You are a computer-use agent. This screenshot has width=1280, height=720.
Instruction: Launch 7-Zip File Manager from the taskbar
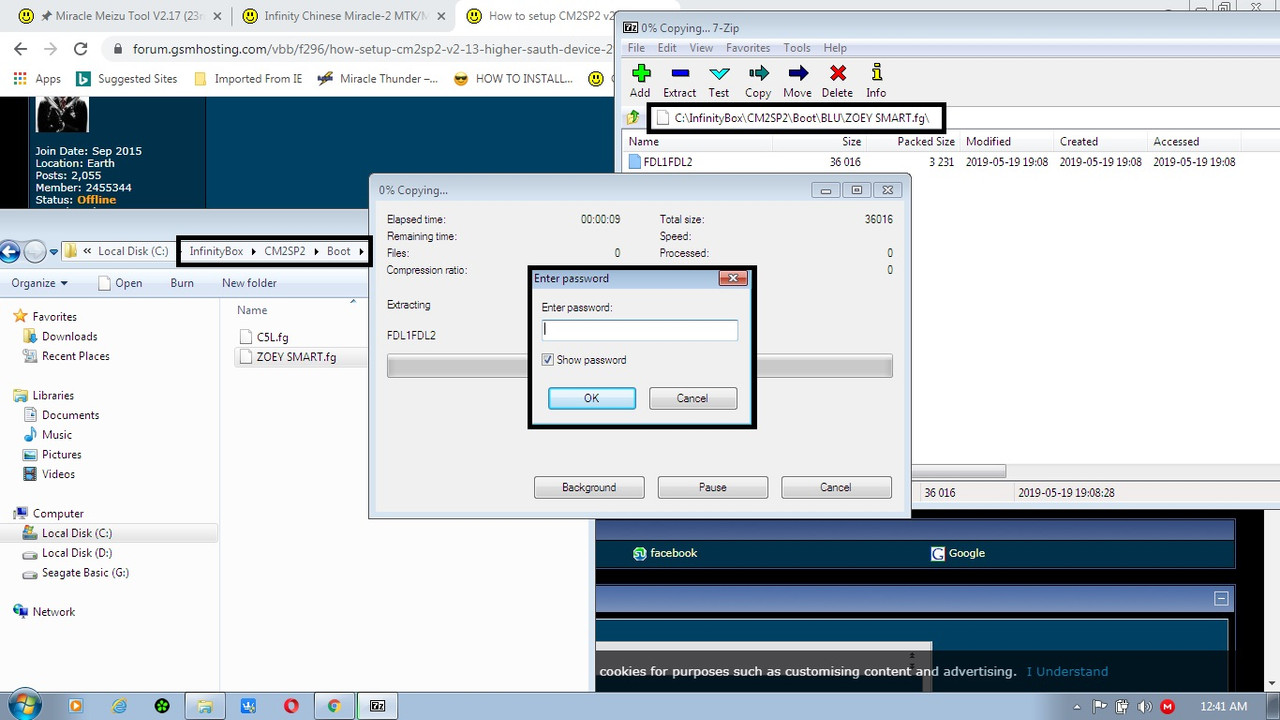point(377,706)
